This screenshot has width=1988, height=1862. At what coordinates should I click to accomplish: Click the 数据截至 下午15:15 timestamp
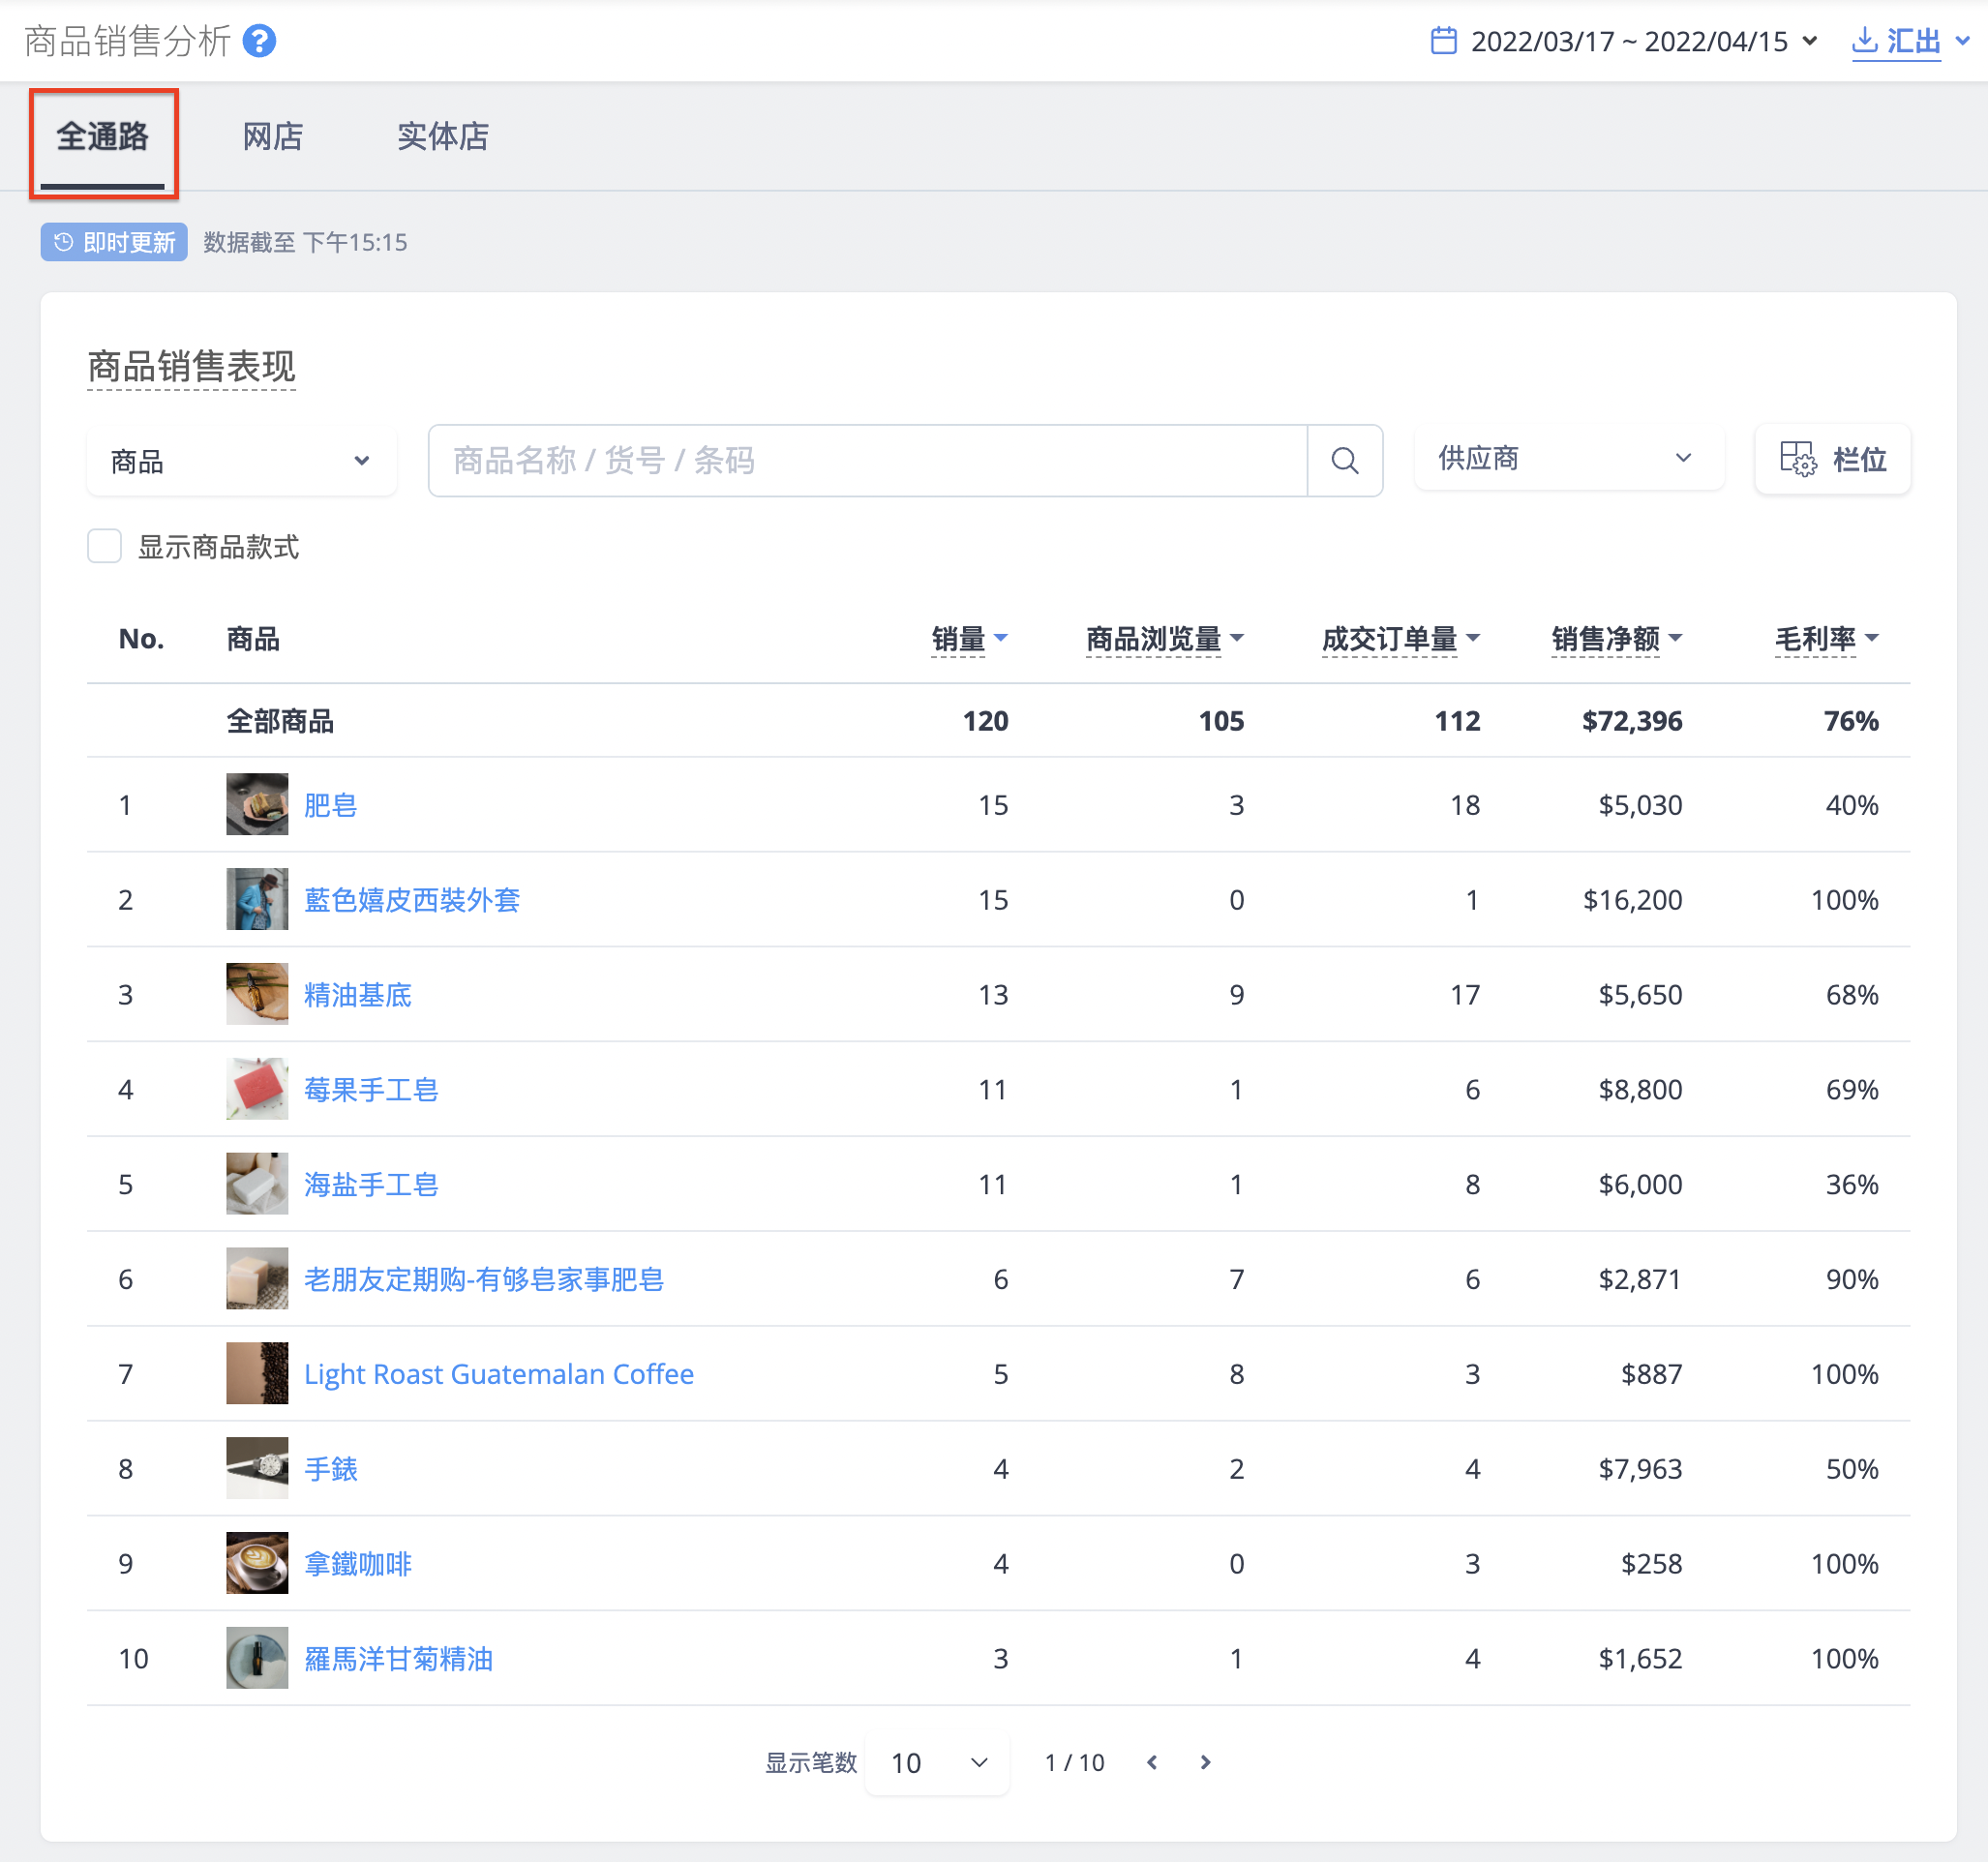point(305,242)
